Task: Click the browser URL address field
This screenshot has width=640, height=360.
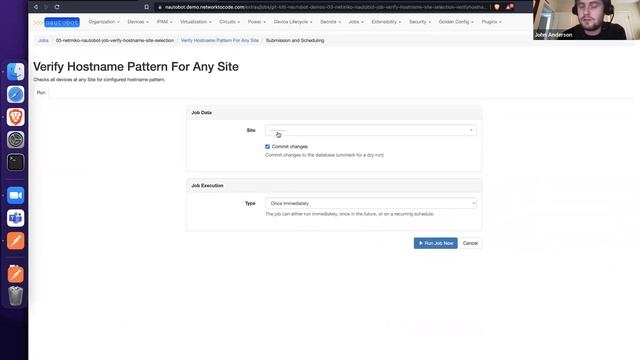Action: [x=324, y=7]
